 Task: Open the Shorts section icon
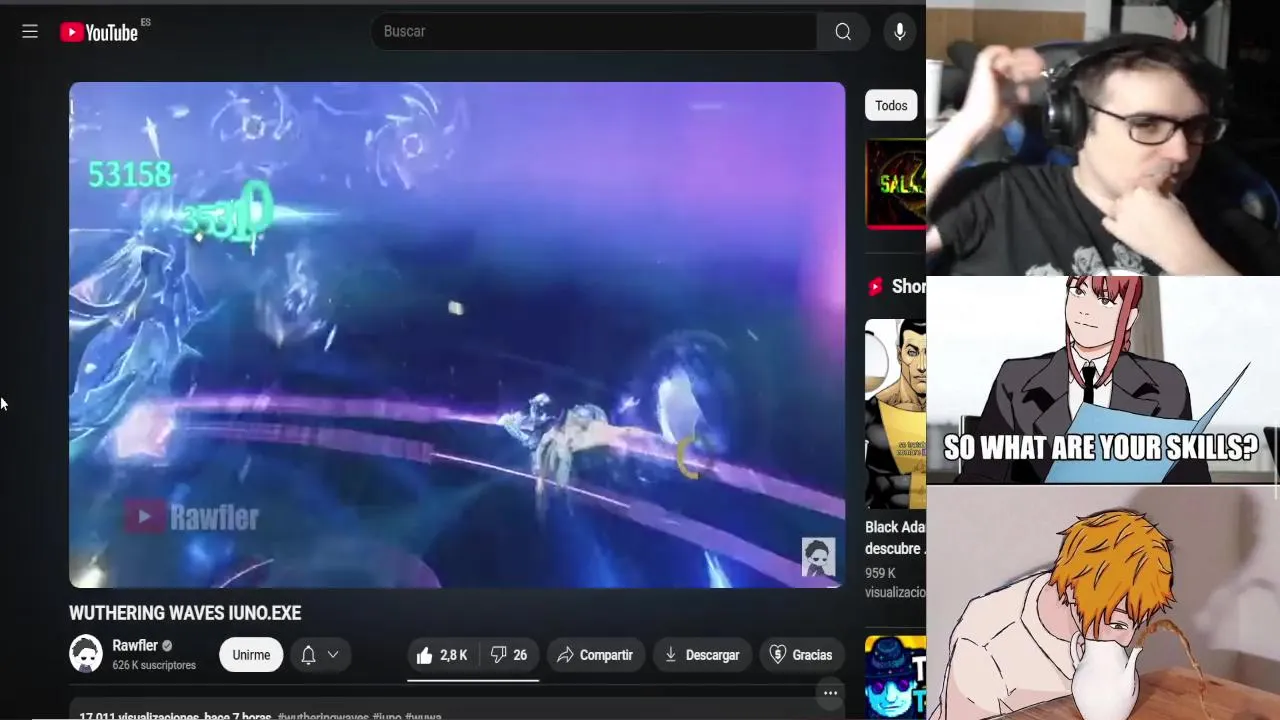(x=876, y=287)
